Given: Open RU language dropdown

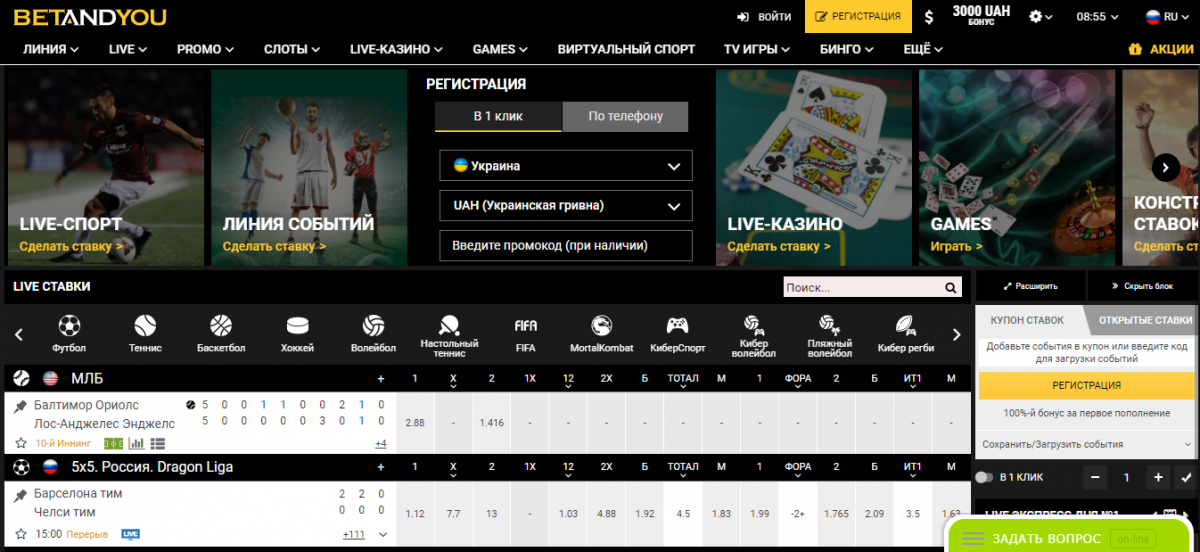Looking at the screenshot, I should pyautogui.click(x=1166, y=17).
